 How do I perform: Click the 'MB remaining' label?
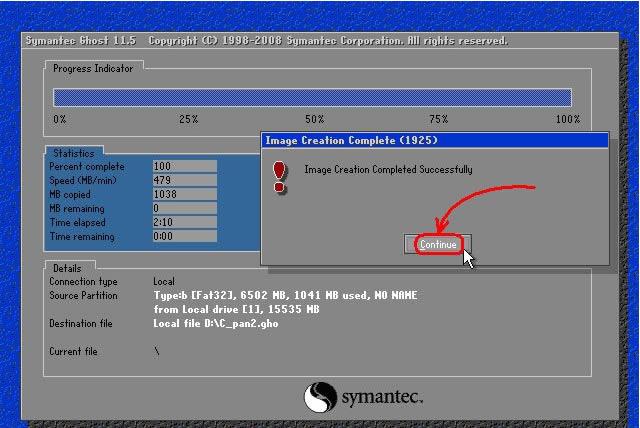(77, 208)
